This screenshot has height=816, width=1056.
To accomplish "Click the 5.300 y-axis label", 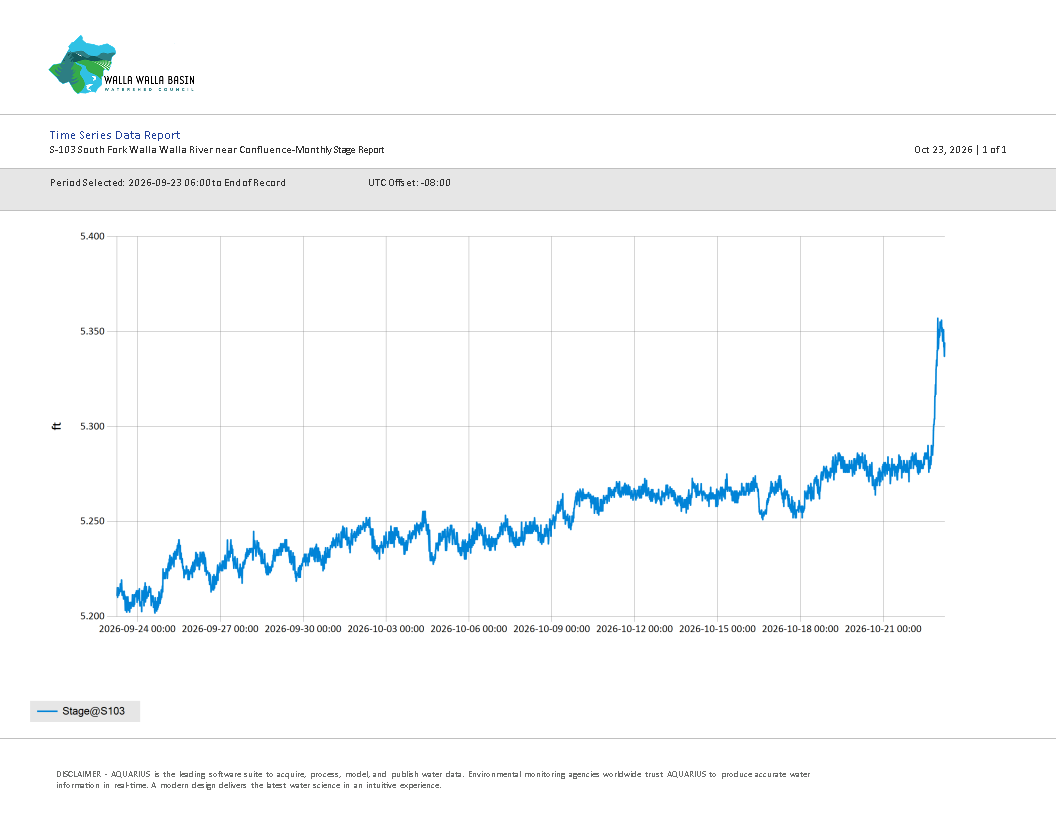I will 92,426.
